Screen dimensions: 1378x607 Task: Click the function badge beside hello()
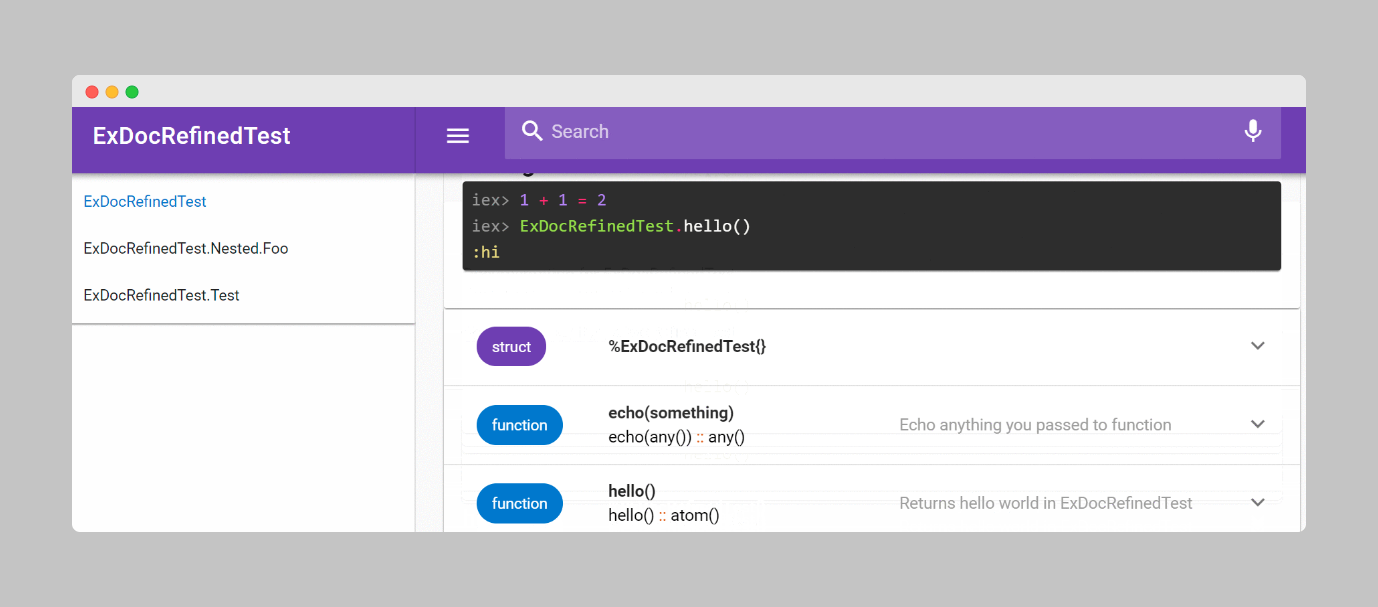pyautogui.click(x=519, y=503)
